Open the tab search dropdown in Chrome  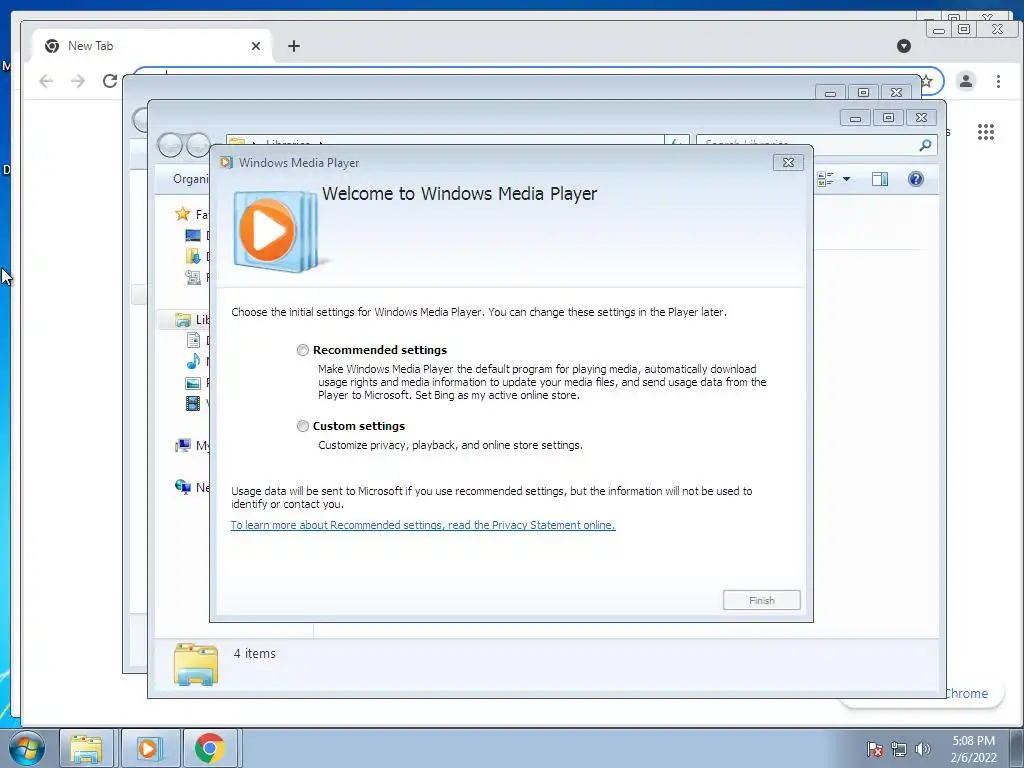click(x=904, y=46)
